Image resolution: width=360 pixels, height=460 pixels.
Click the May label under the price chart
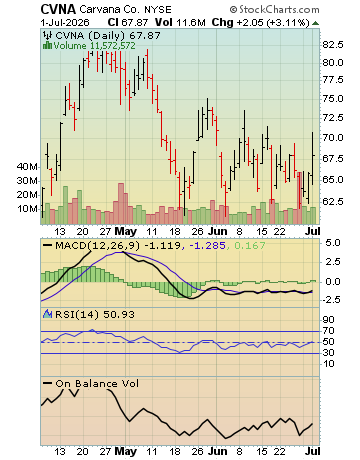tap(126, 232)
